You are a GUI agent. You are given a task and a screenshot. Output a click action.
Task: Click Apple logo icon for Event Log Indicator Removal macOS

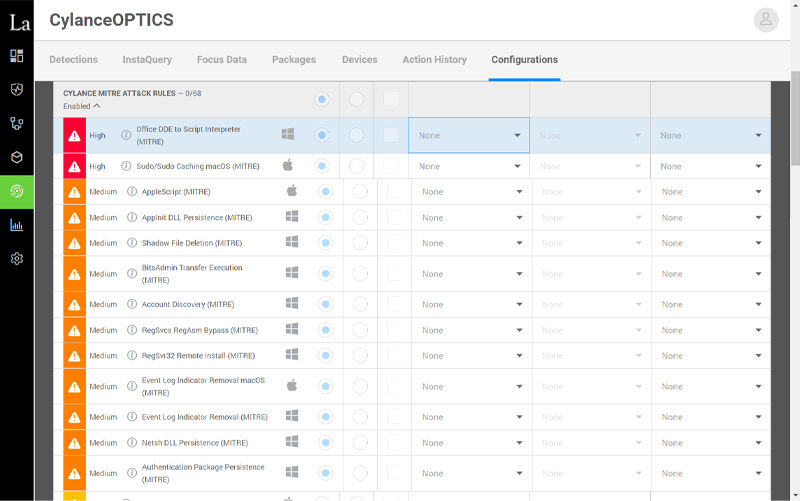point(292,385)
